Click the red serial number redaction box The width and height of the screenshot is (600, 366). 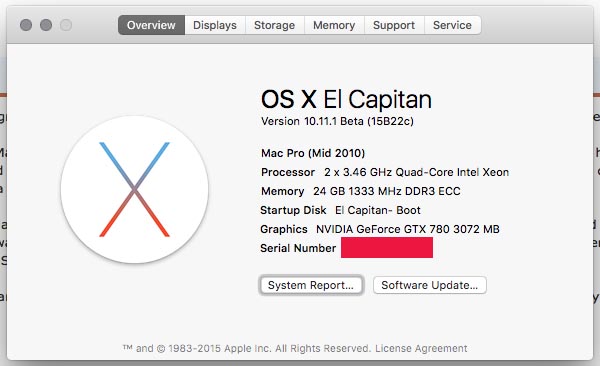pyautogui.click(x=387, y=247)
